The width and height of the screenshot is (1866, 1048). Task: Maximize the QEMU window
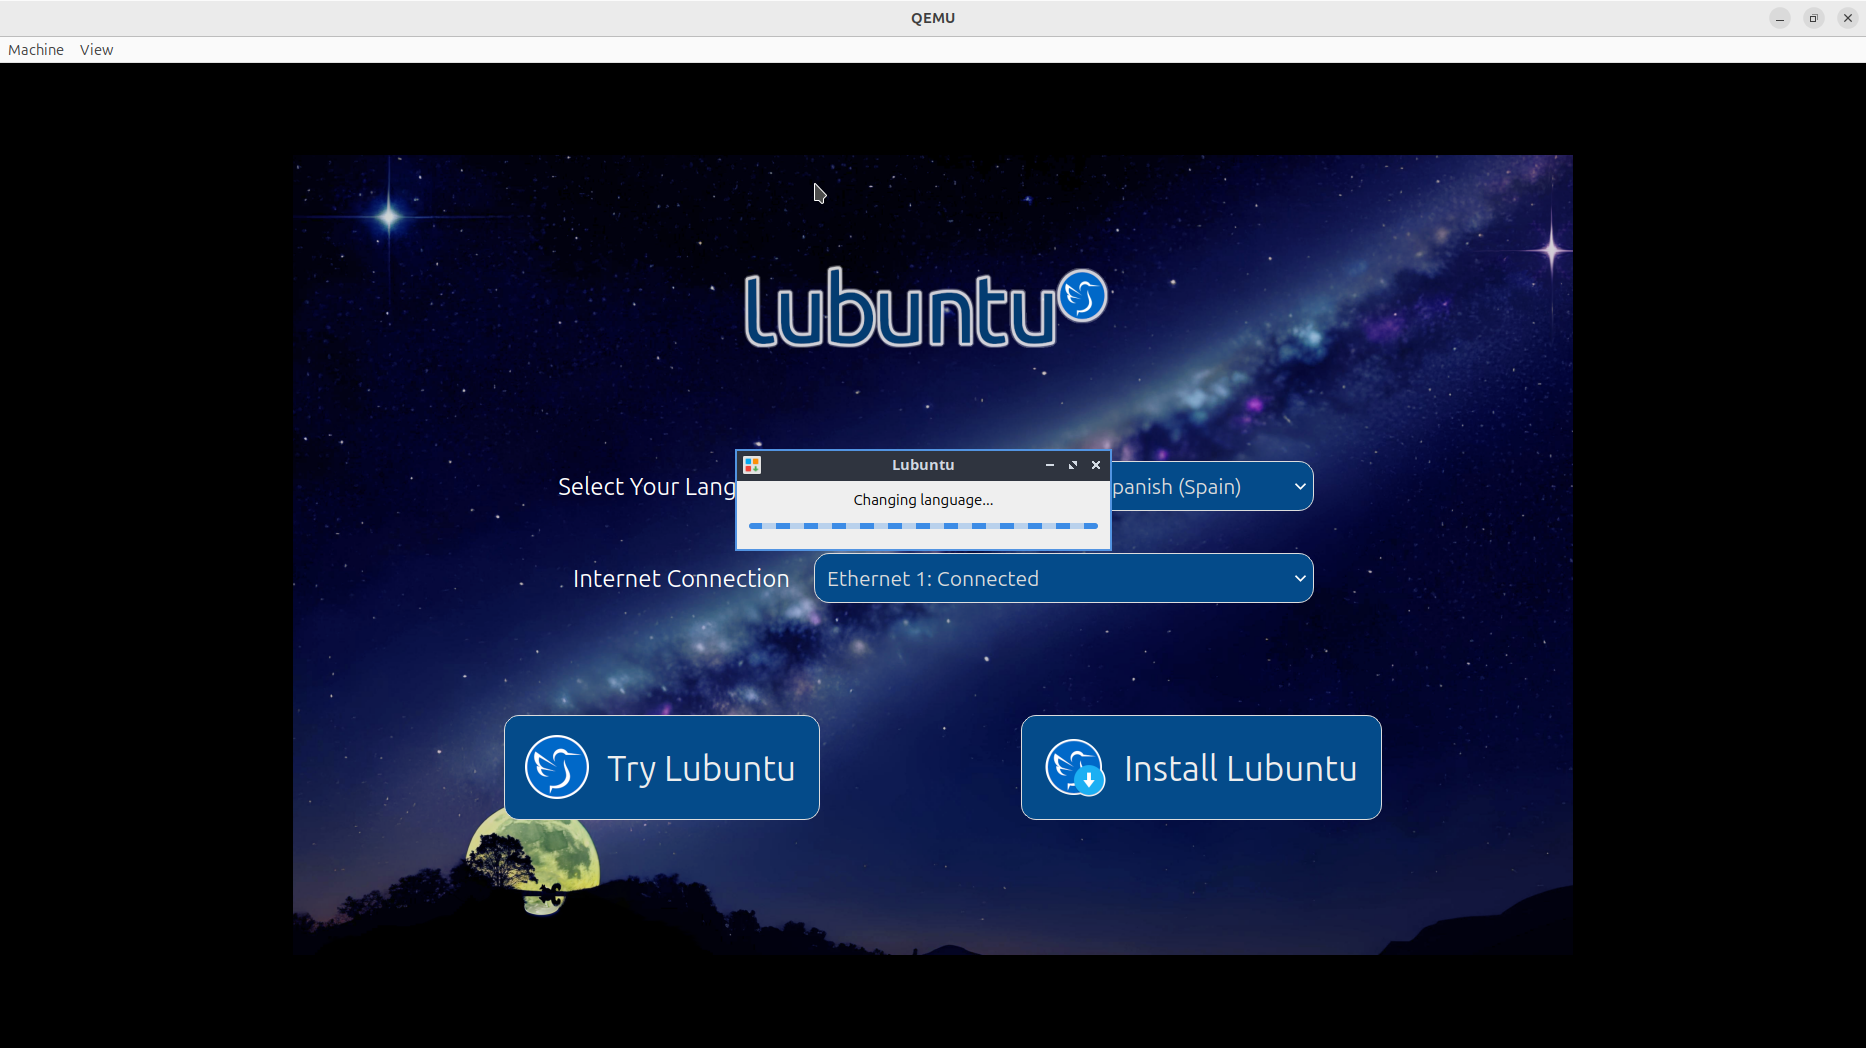(1814, 18)
